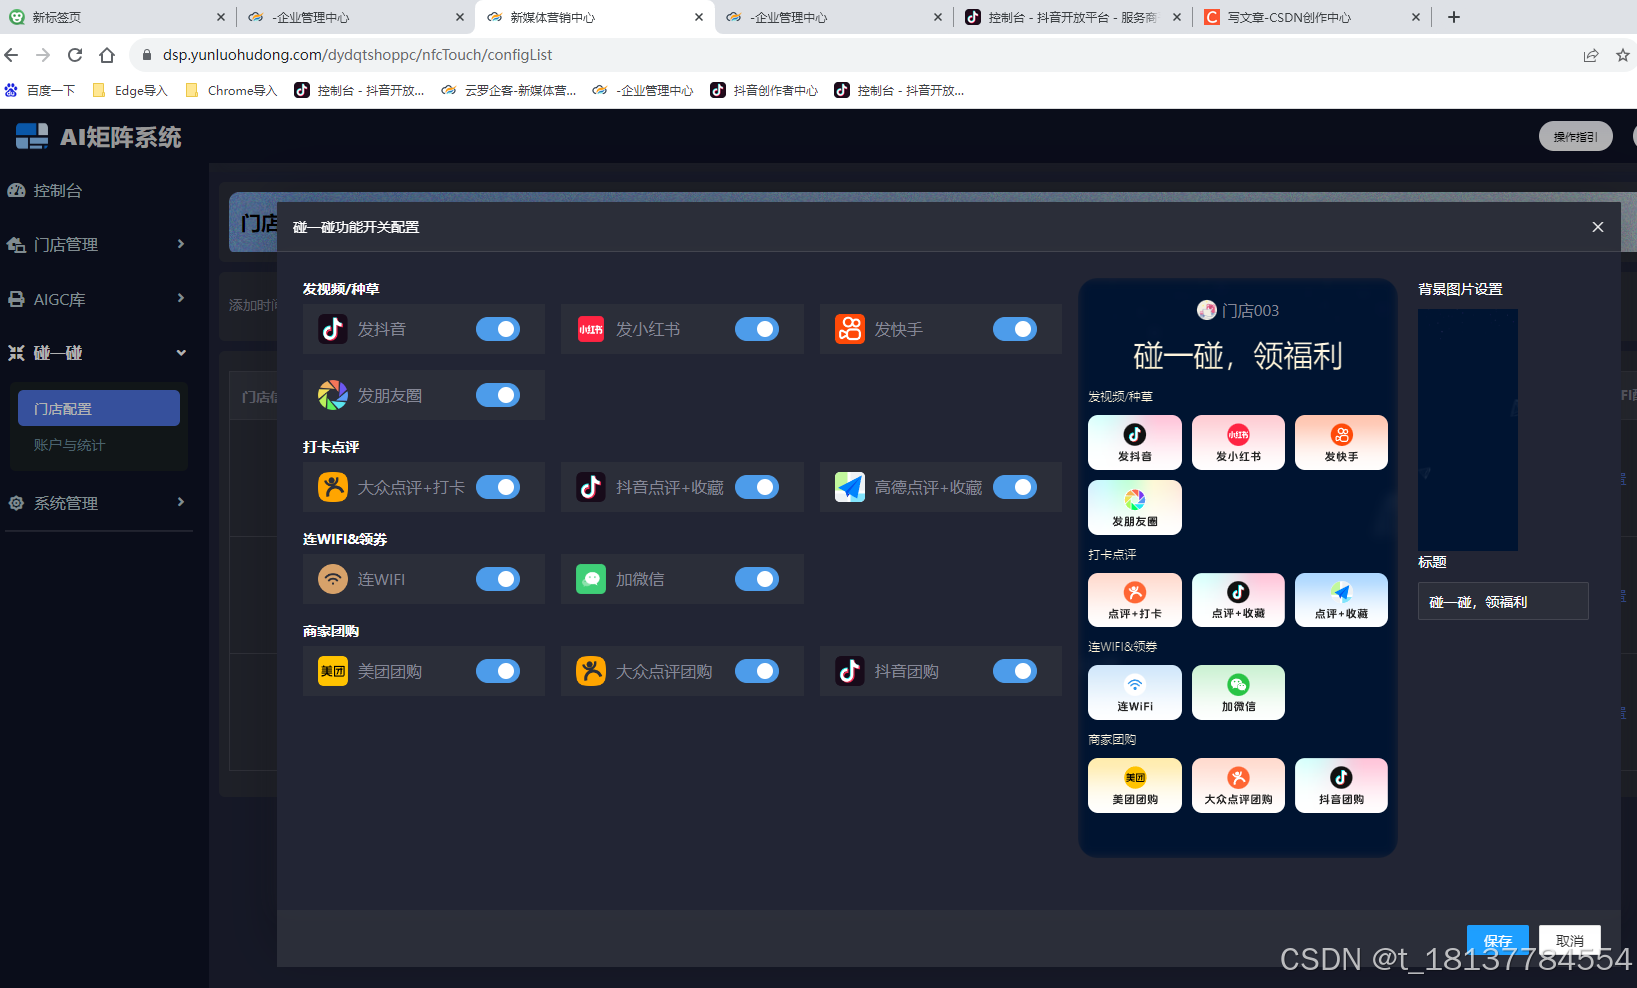Close the 碰一碰功能开关配置 dialog
Viewport: 1637px width, 988px height.
point(1598,227)
